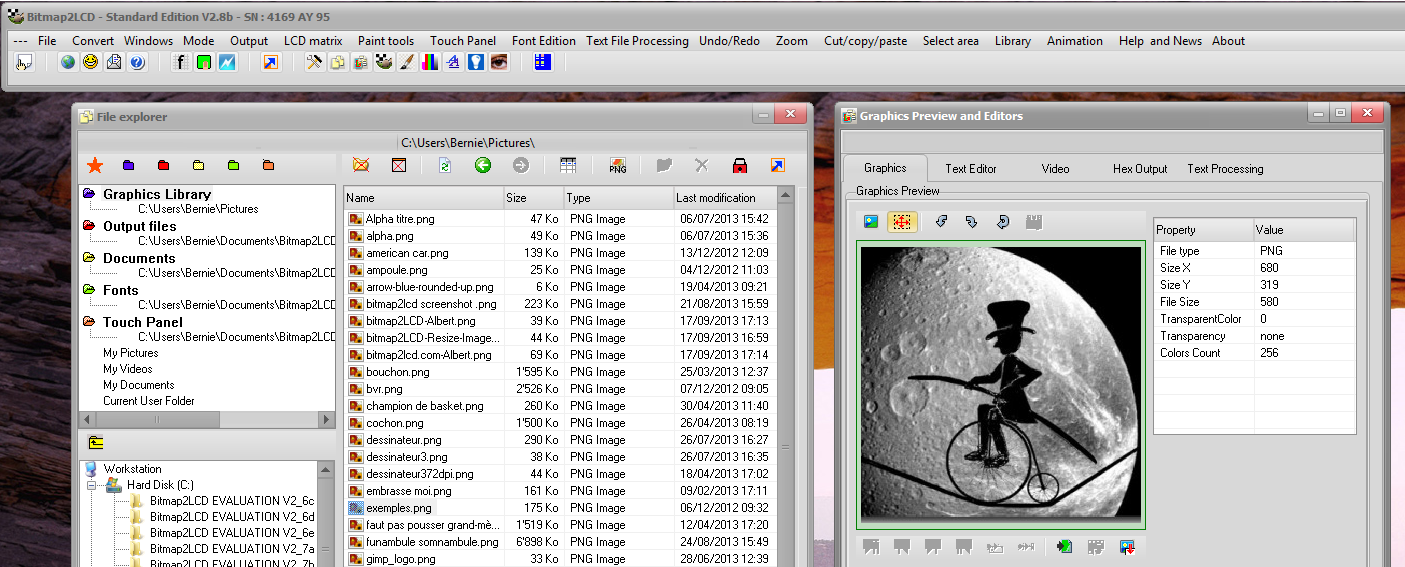Click the purple folder shortcut icon
The image size is (1405, 567).
click(128, 165)
